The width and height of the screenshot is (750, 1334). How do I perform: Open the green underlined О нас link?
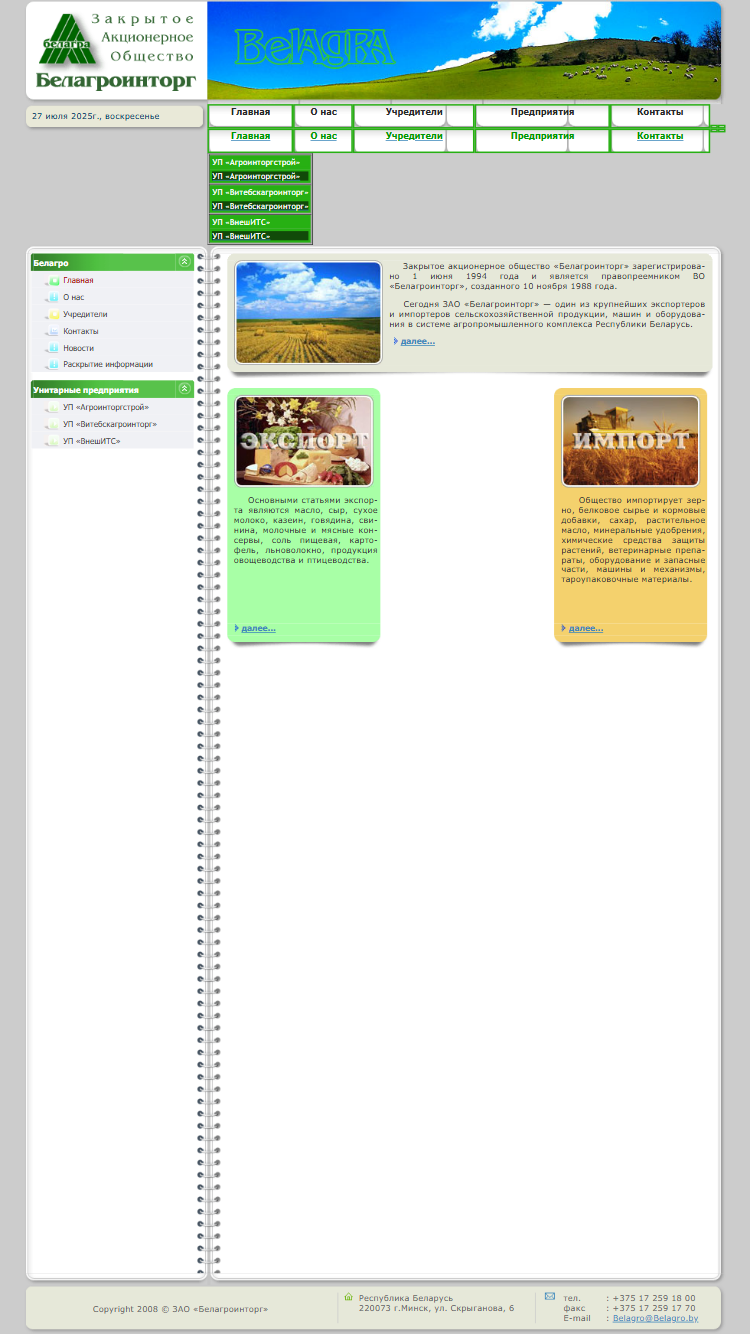tap(323, 136)
